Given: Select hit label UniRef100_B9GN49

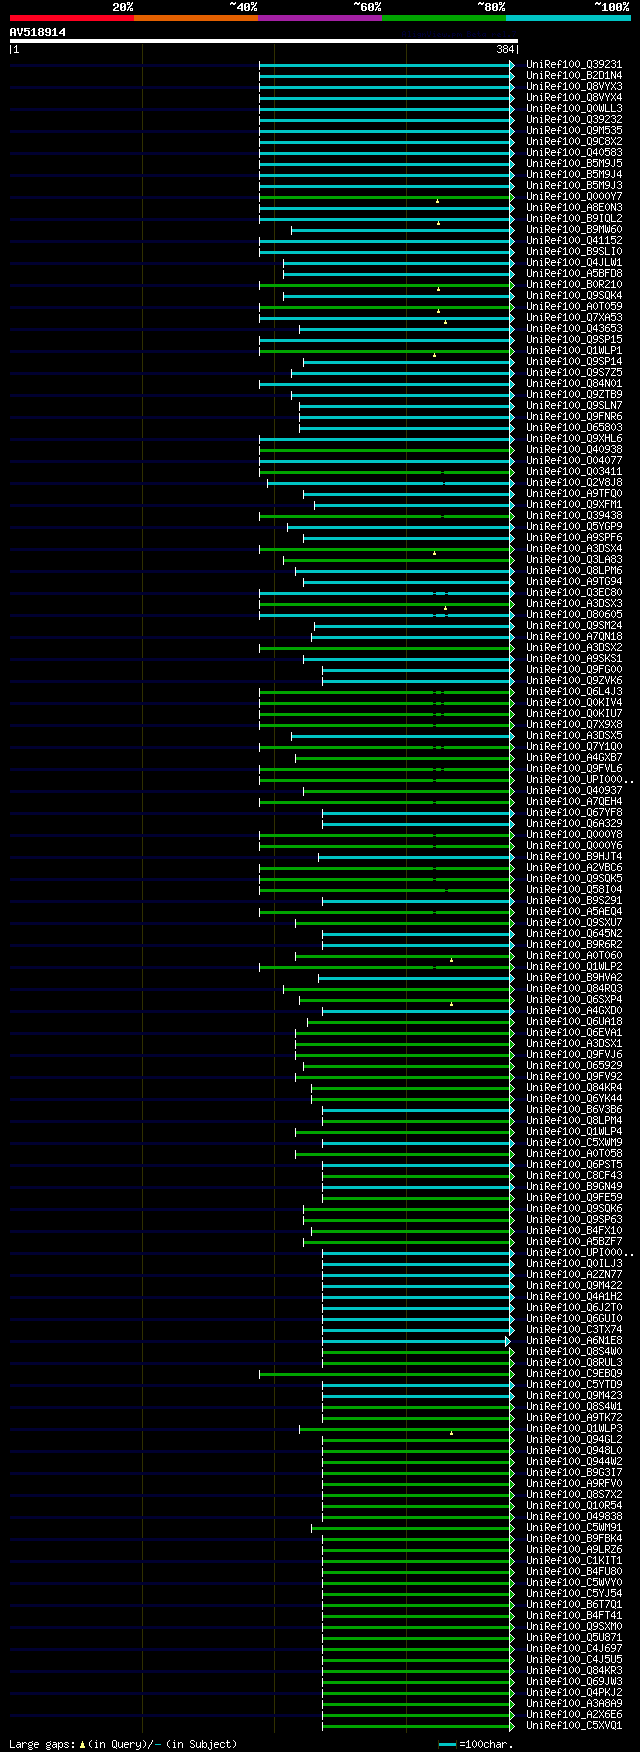Looking at the screenshot, I should coord(574,1187).
